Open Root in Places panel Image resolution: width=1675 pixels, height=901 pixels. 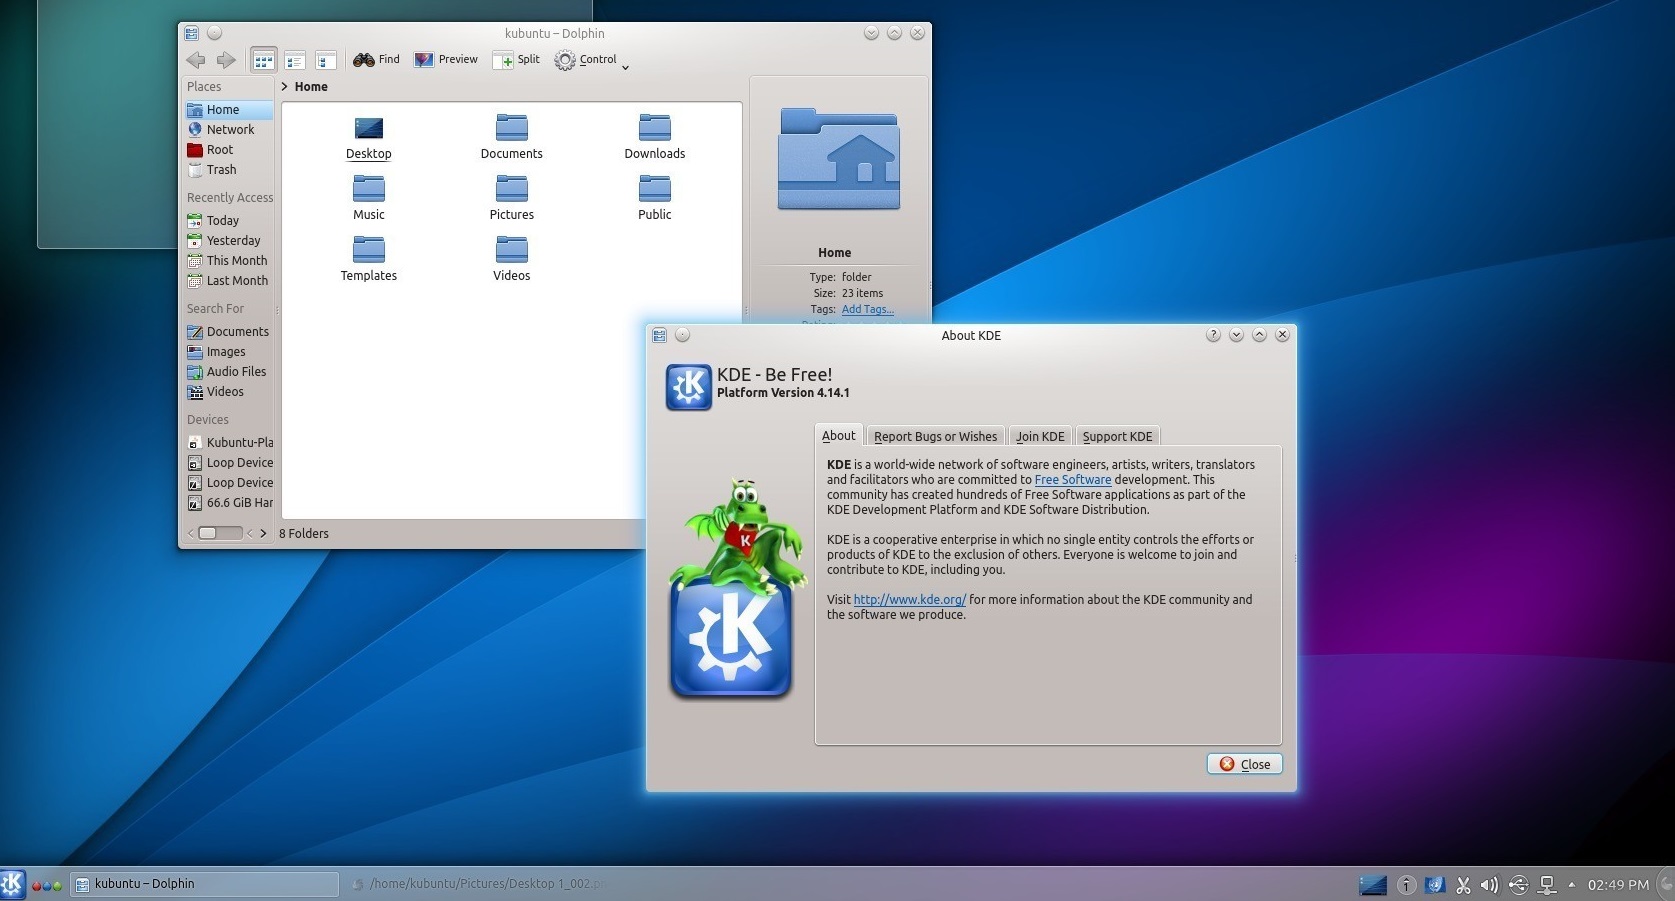click(229, 150)
